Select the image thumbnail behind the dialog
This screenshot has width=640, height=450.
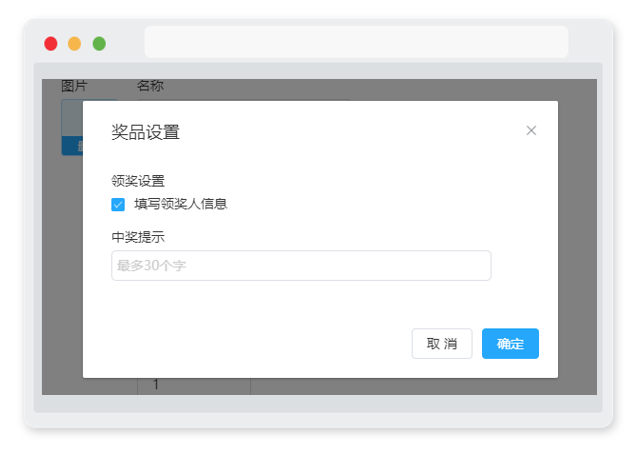(72, 118)
